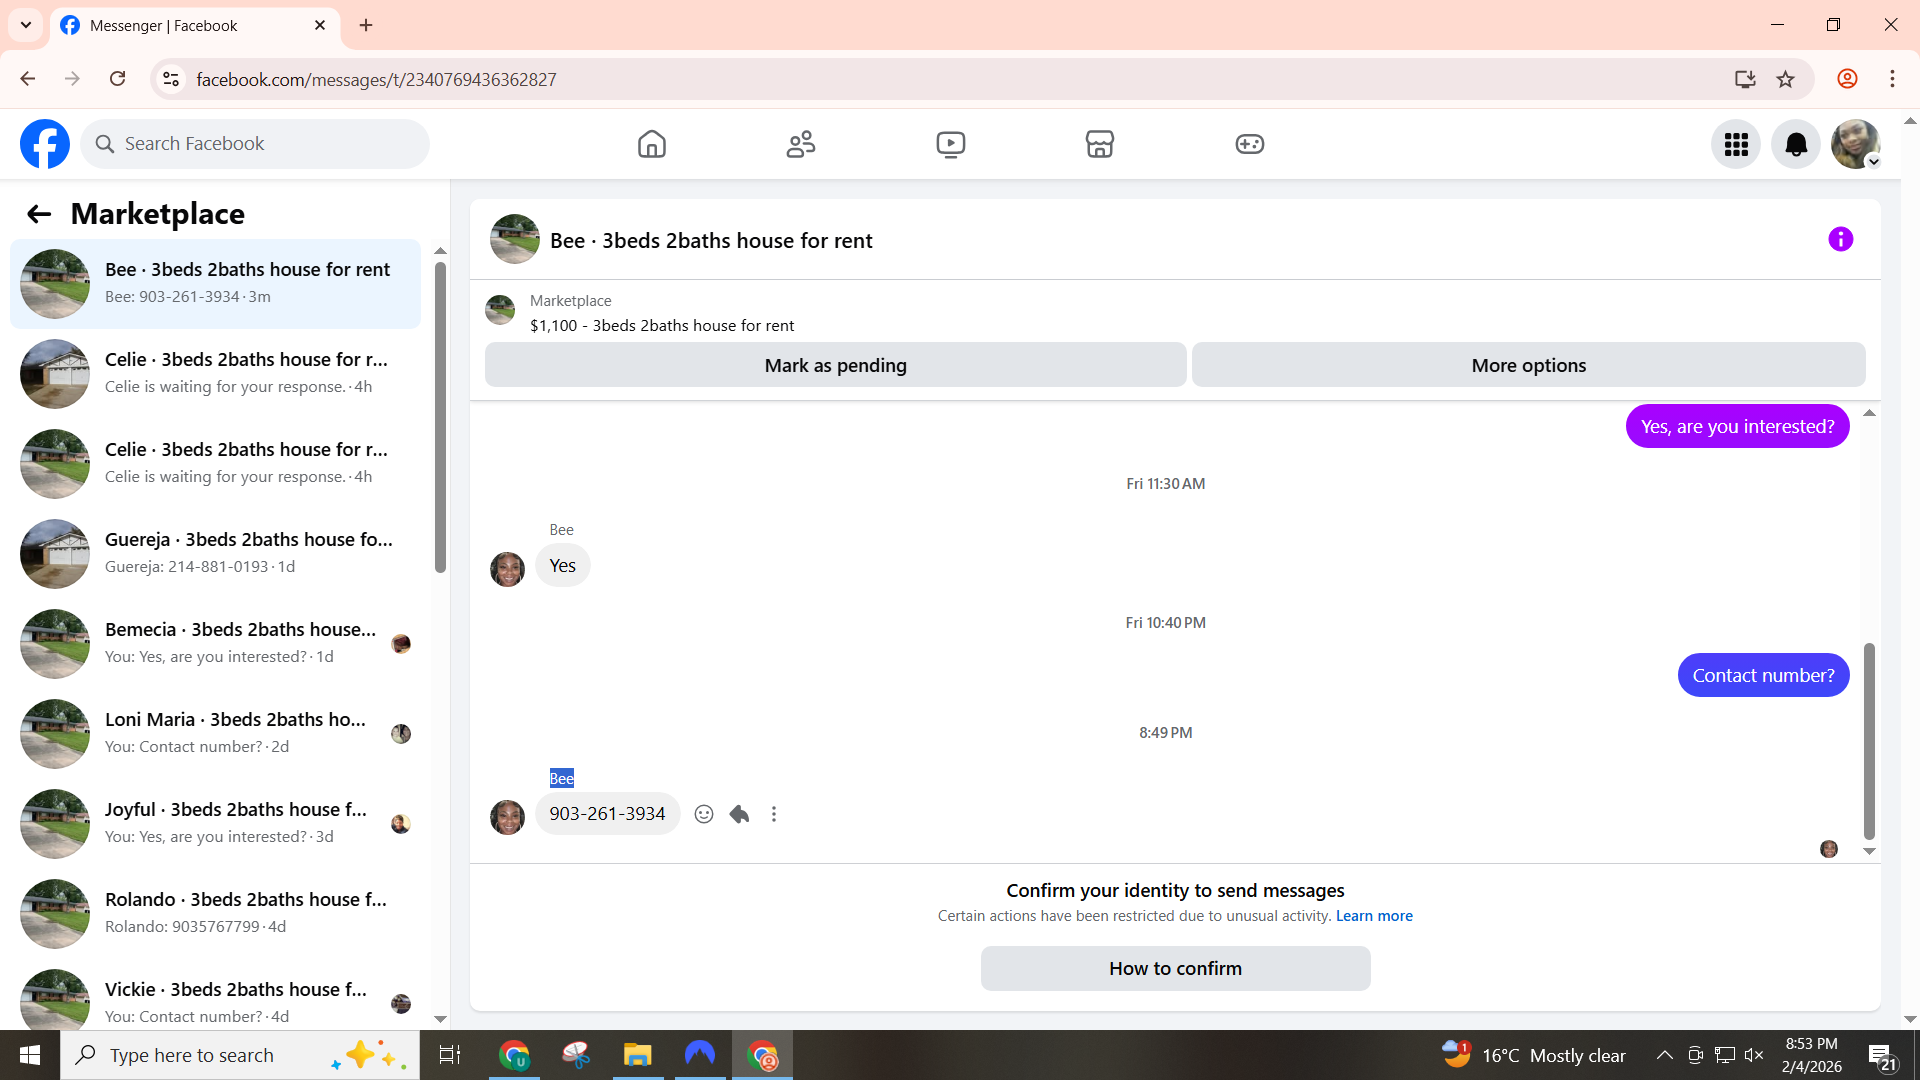Open the apps menu grid icon

point(1735,144)
